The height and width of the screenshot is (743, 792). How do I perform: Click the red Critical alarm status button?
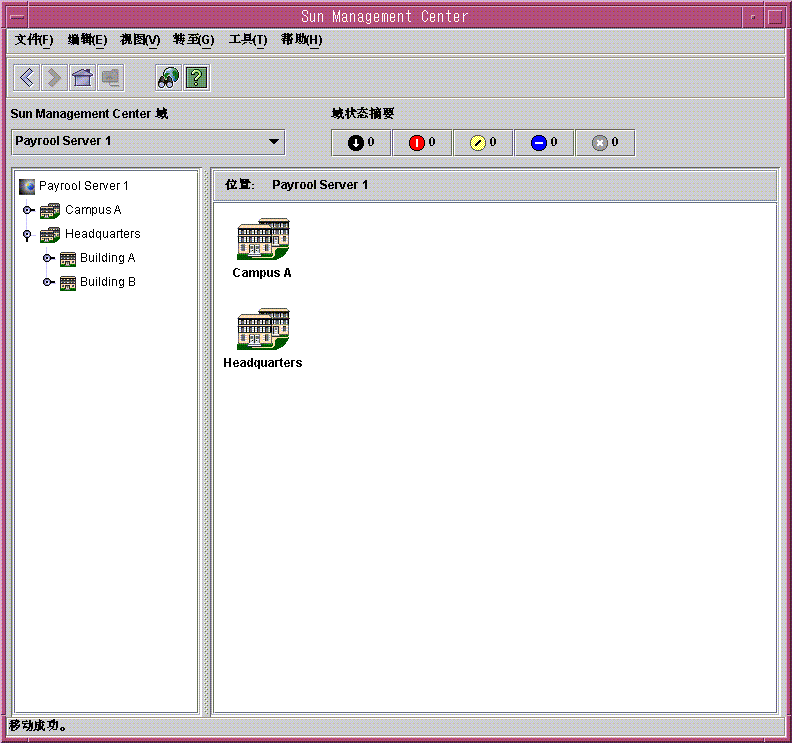point(422,143)
